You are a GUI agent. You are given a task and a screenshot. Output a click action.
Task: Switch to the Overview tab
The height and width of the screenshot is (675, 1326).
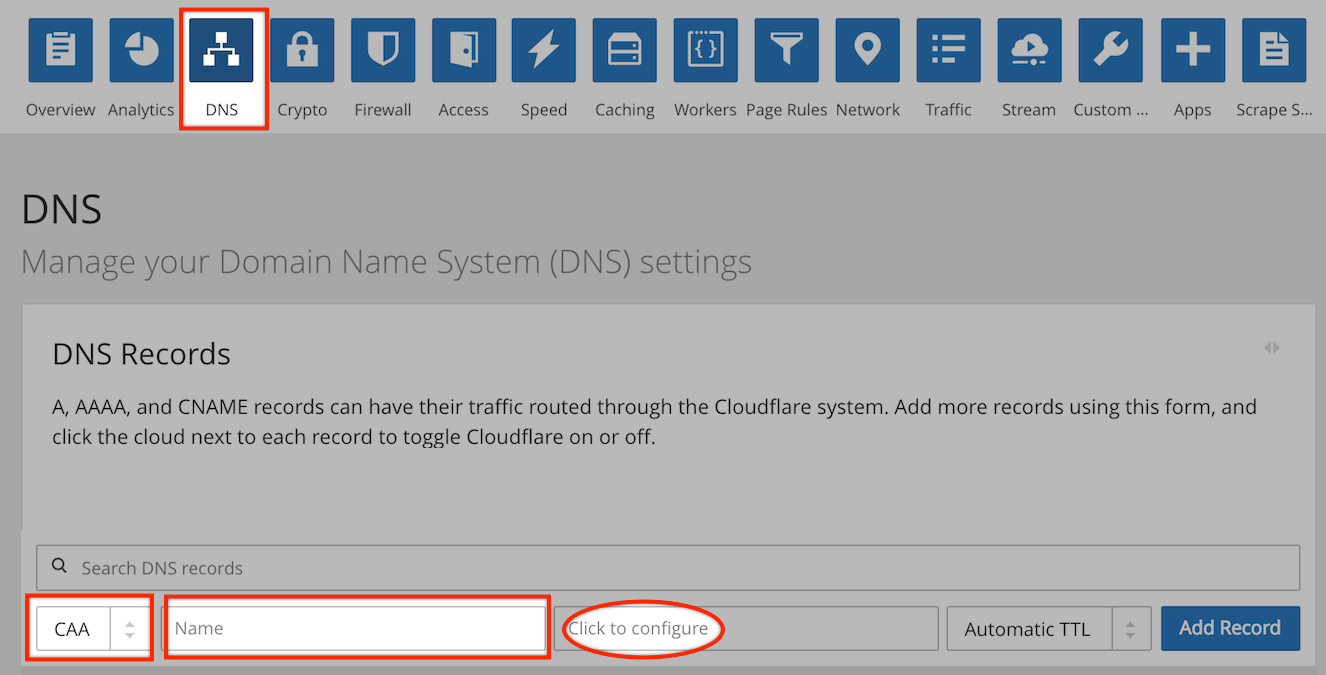(x=60, y=49)
